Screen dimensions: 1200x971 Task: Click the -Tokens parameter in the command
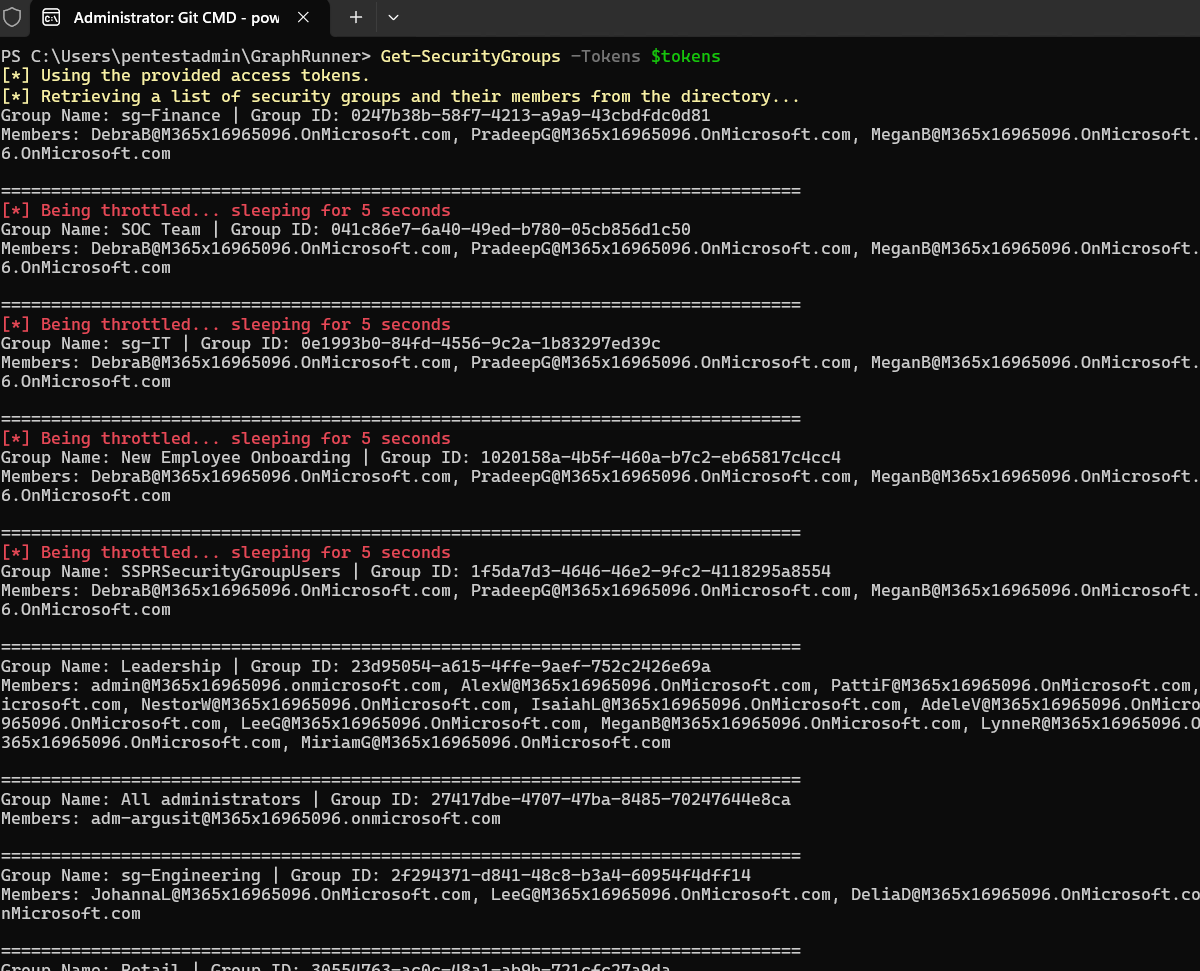(605, 56)
